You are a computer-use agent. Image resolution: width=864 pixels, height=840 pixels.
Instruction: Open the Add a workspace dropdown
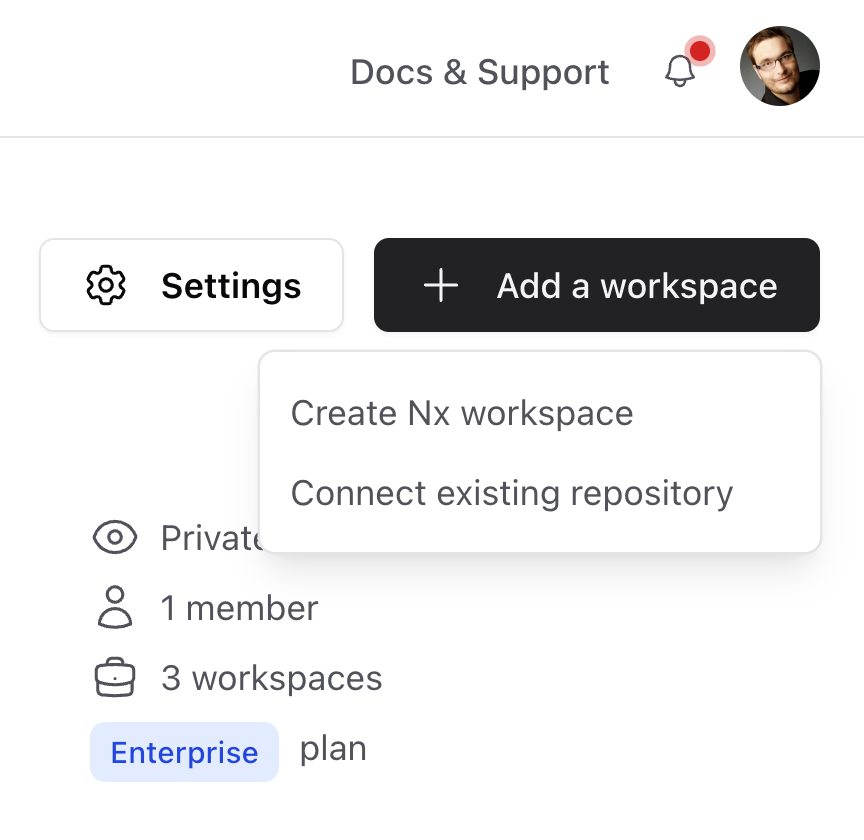(x=596, y=285)
